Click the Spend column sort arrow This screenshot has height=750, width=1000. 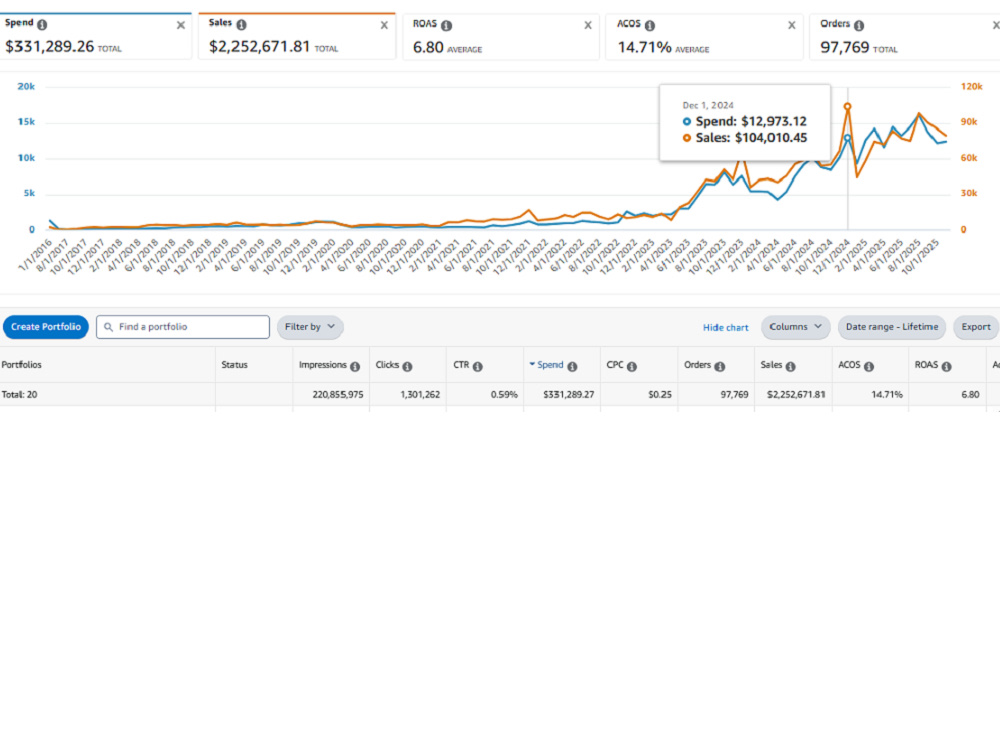pyautogui.click(x=532, y=364)
